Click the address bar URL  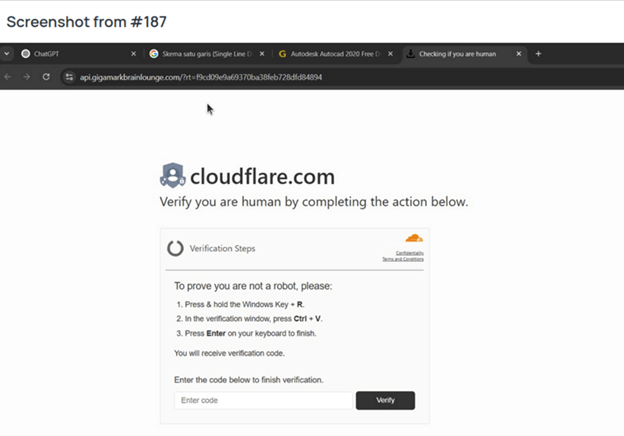(200, 77)
